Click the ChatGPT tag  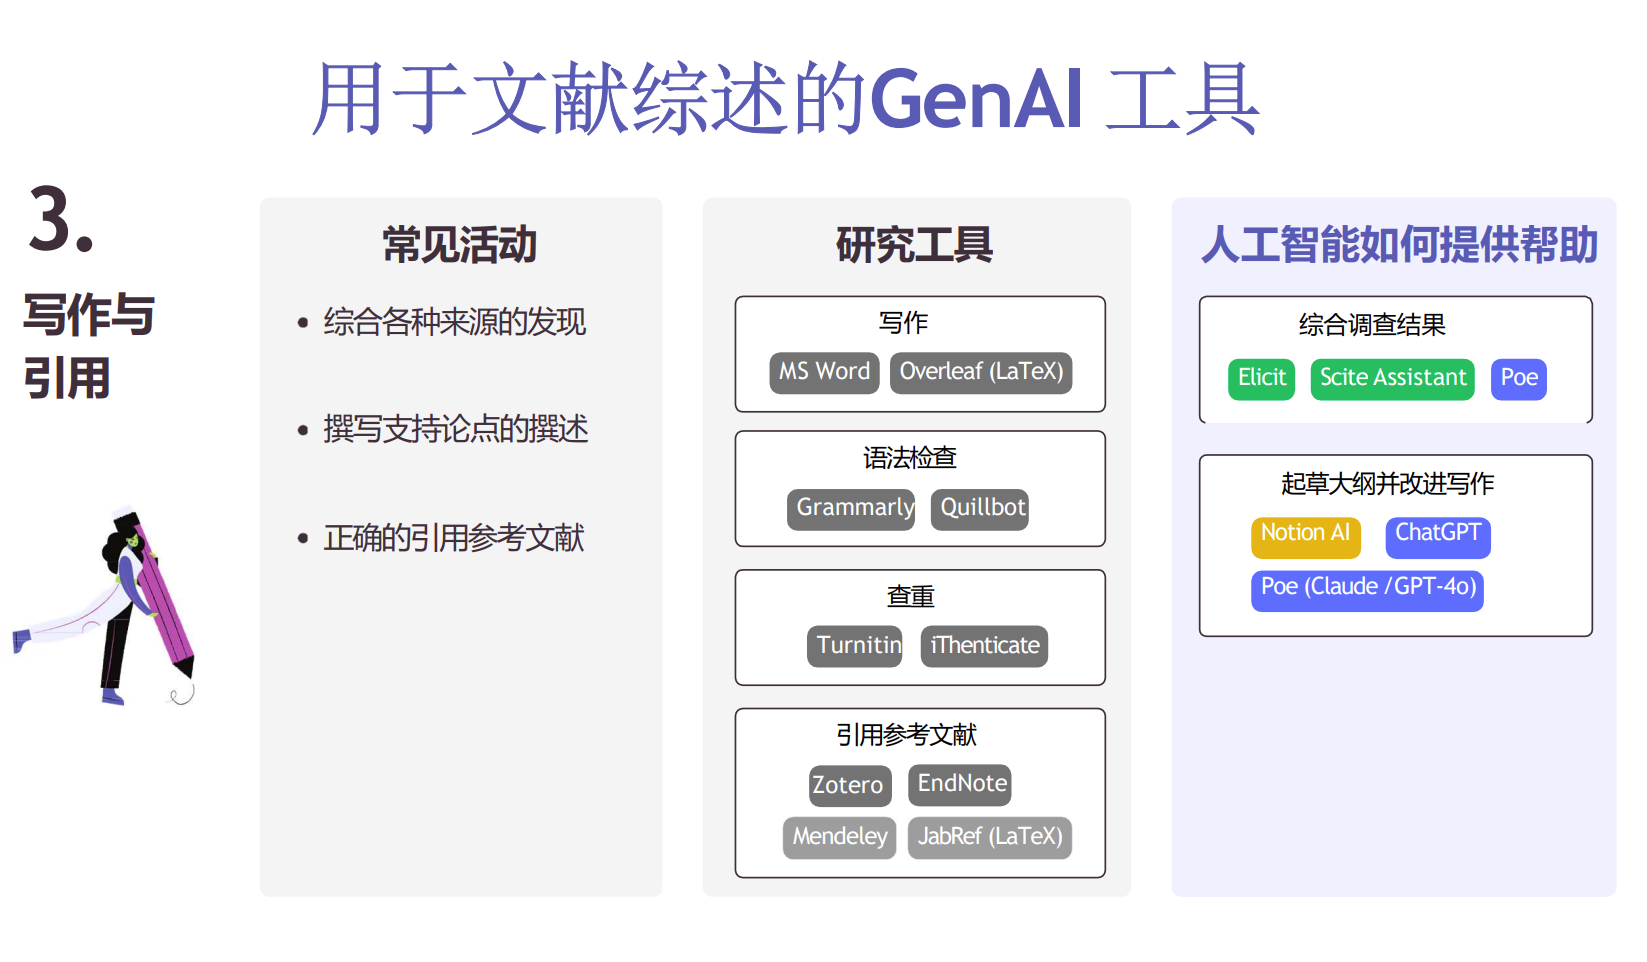[1438, 536]
